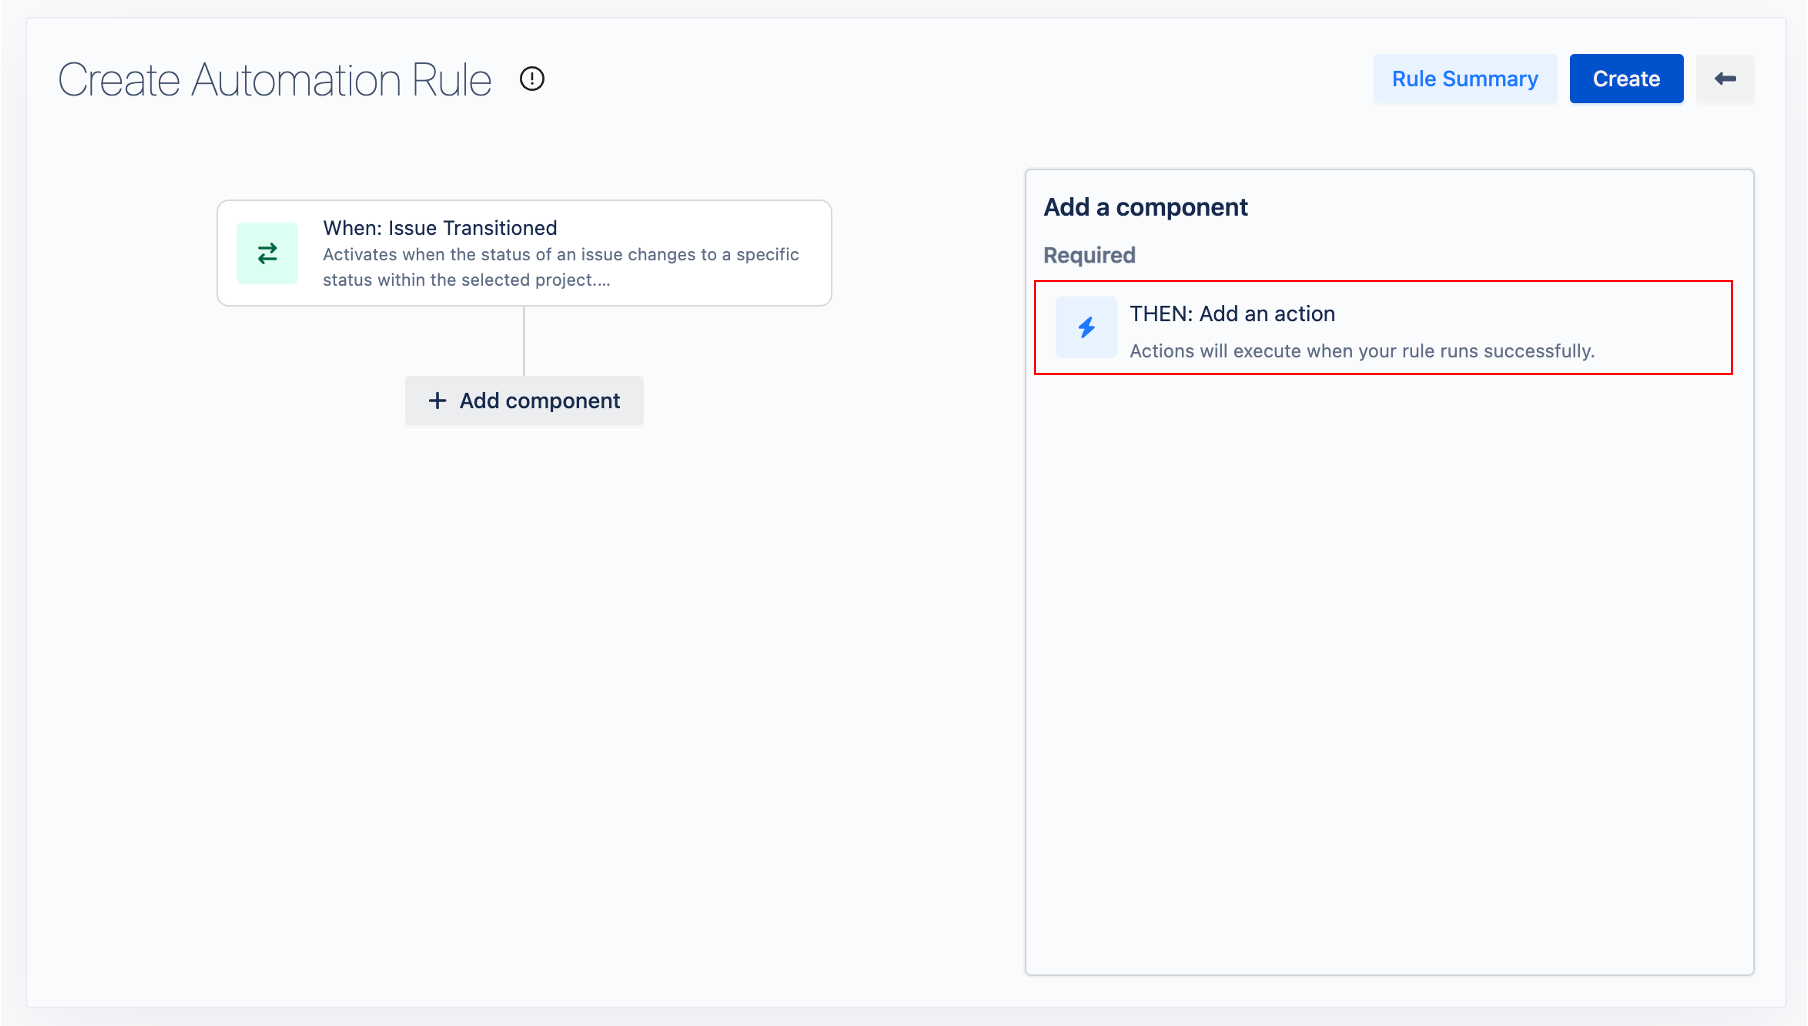Screen dimensions: 1808x1026
Task: Click 'Actions will execute' description text
Action: tap(1361, 351)
